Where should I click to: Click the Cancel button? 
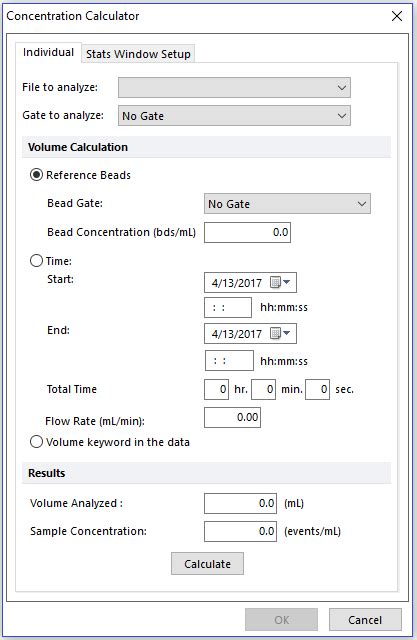[365, 620]
